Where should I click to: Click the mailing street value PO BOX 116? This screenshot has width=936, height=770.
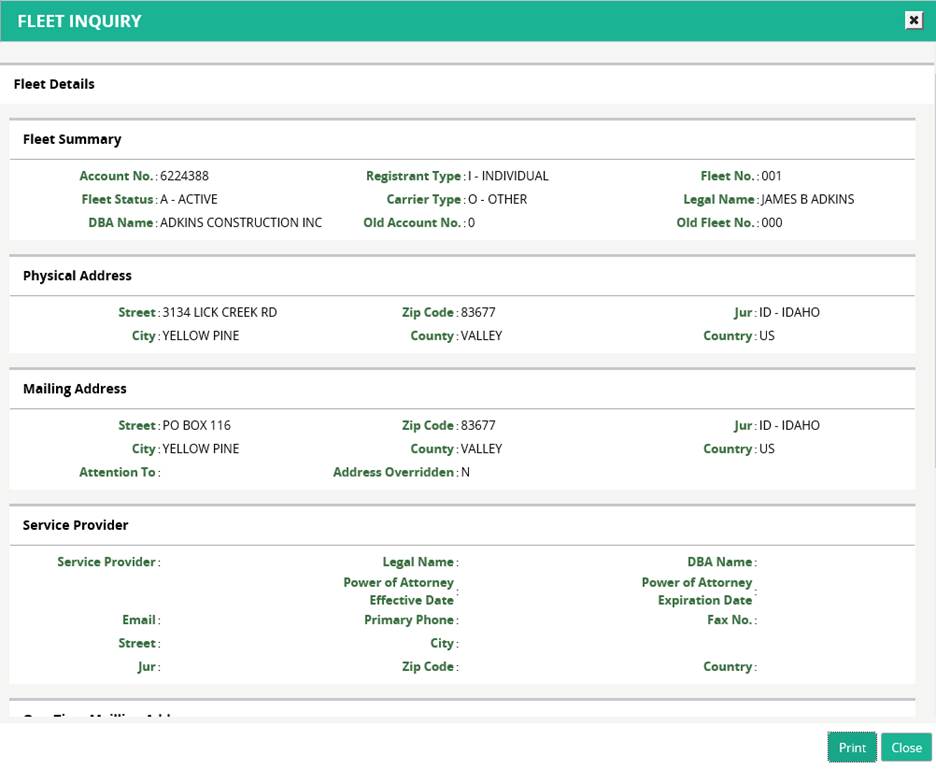click(x=196, y=425)
